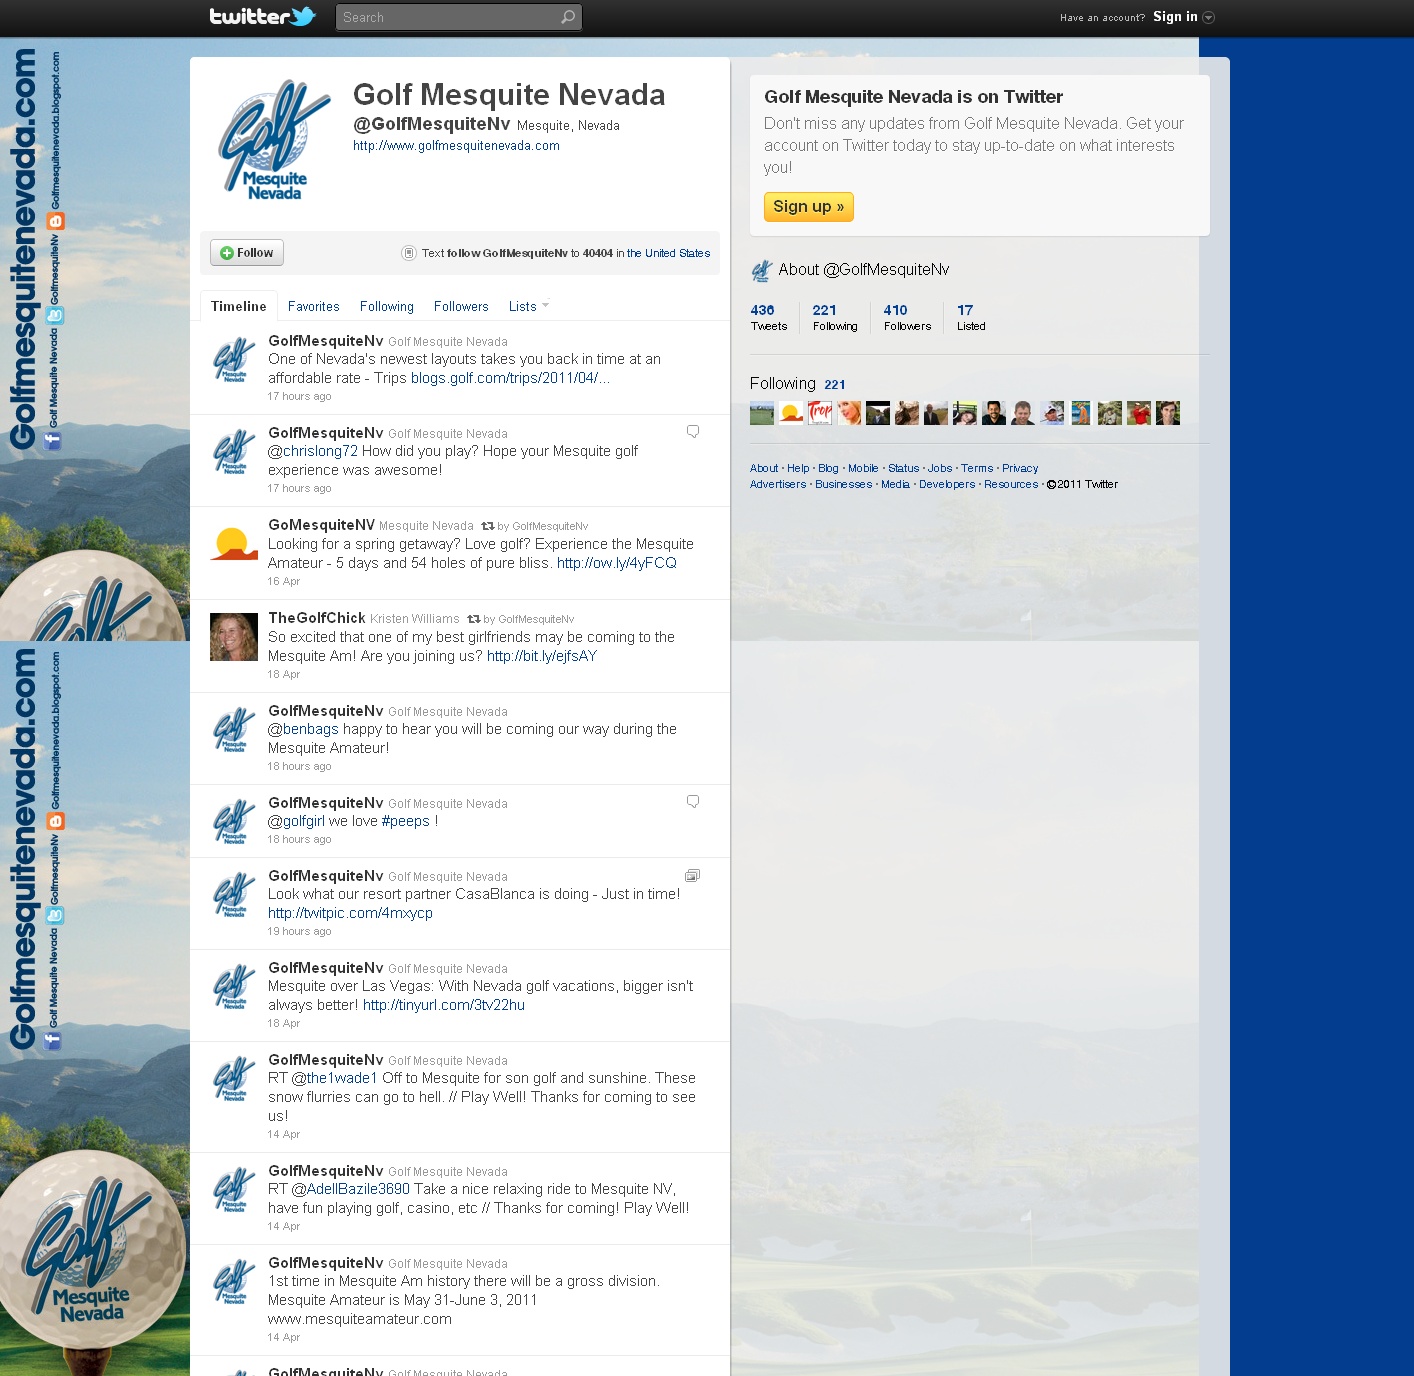Image resolution: width=1414 pixels, height=1376 pixels.
Task: Open http://bit.ly/ejfsAY link
Action: [541, 656]
